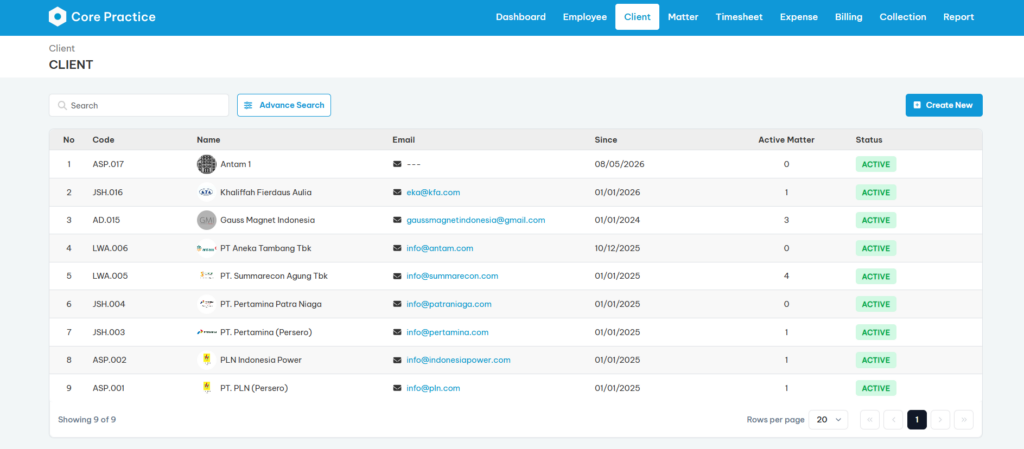Click the Advance Search button
Viewport: 1024px width, 449px height.
[284, 105]
